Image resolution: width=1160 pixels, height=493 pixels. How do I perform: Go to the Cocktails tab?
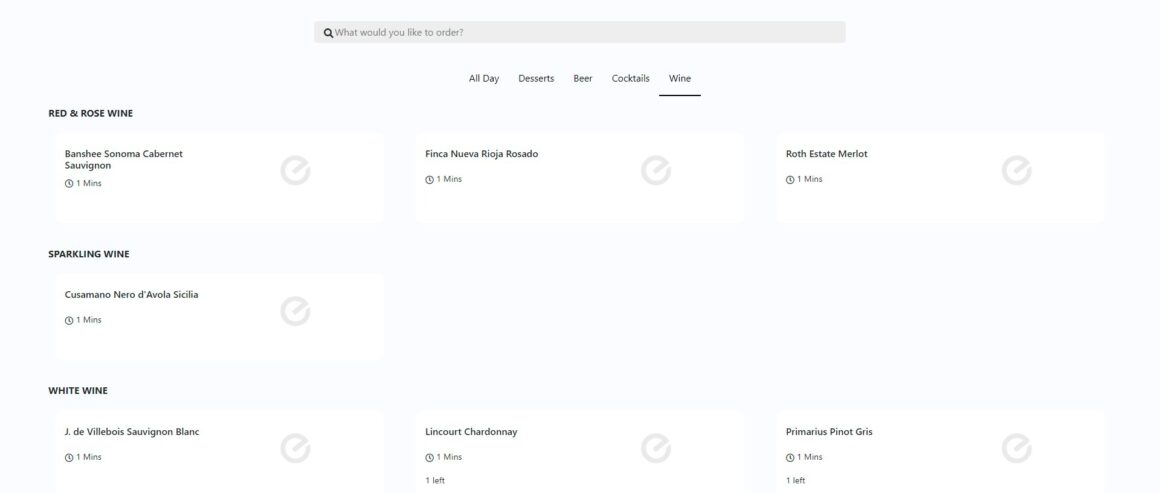tap(630, 78)
